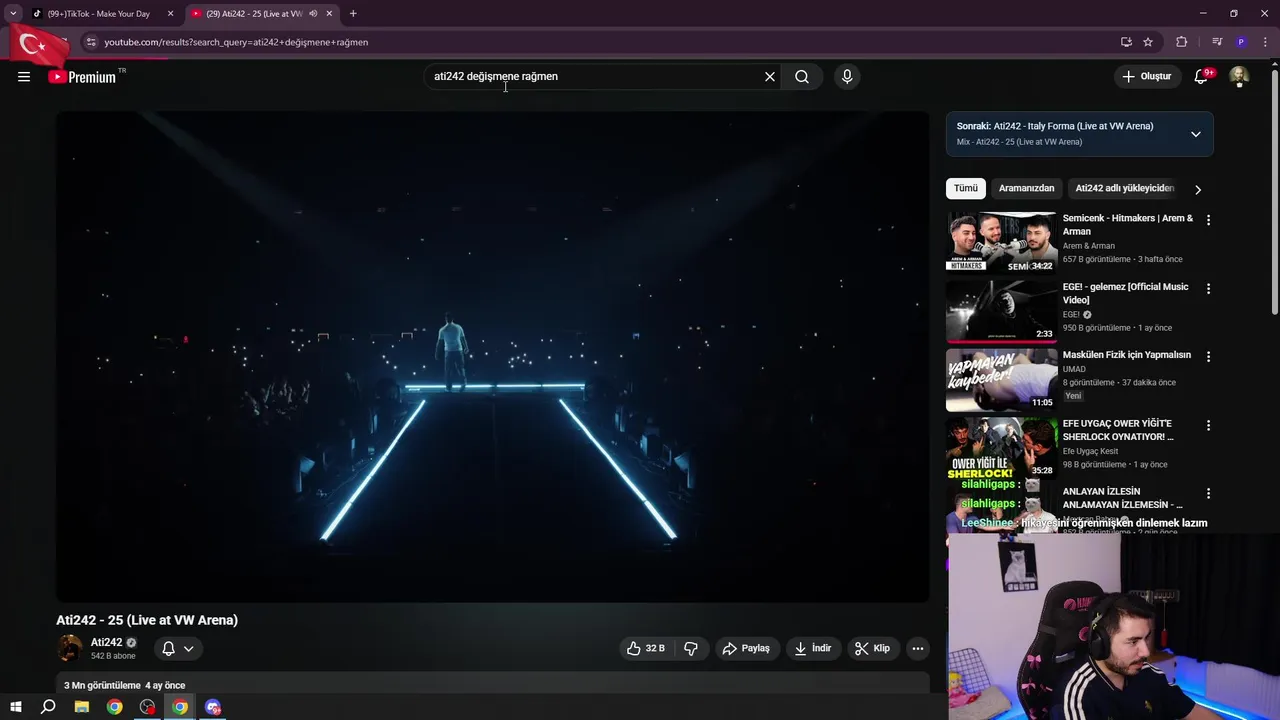Screen dimensions: 1280x720
Task: Click the video player to pause
Action: coord(492,356)
